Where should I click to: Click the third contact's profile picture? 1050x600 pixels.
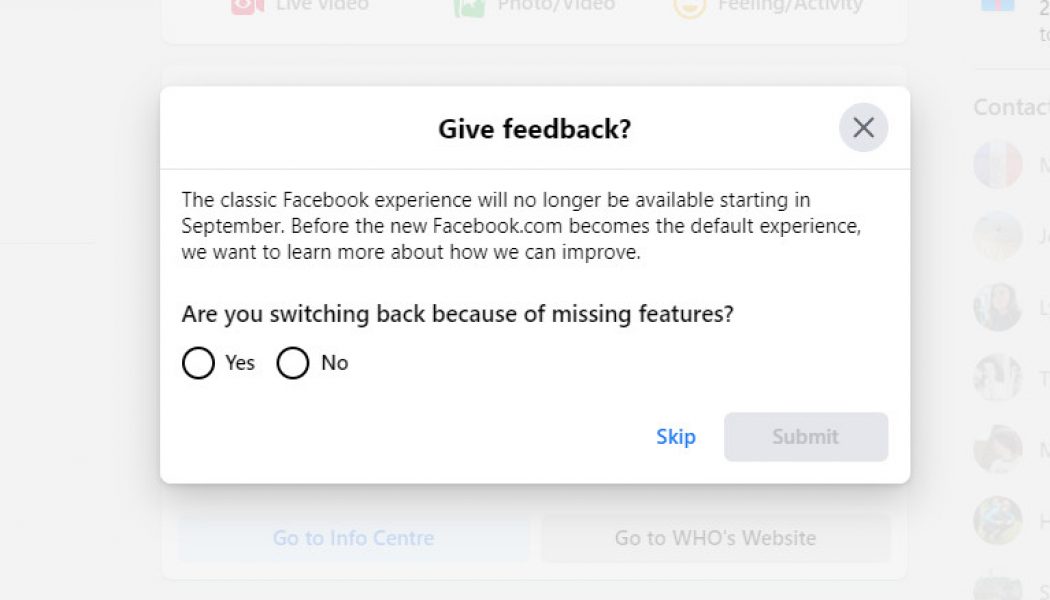(x=997, y=307)
